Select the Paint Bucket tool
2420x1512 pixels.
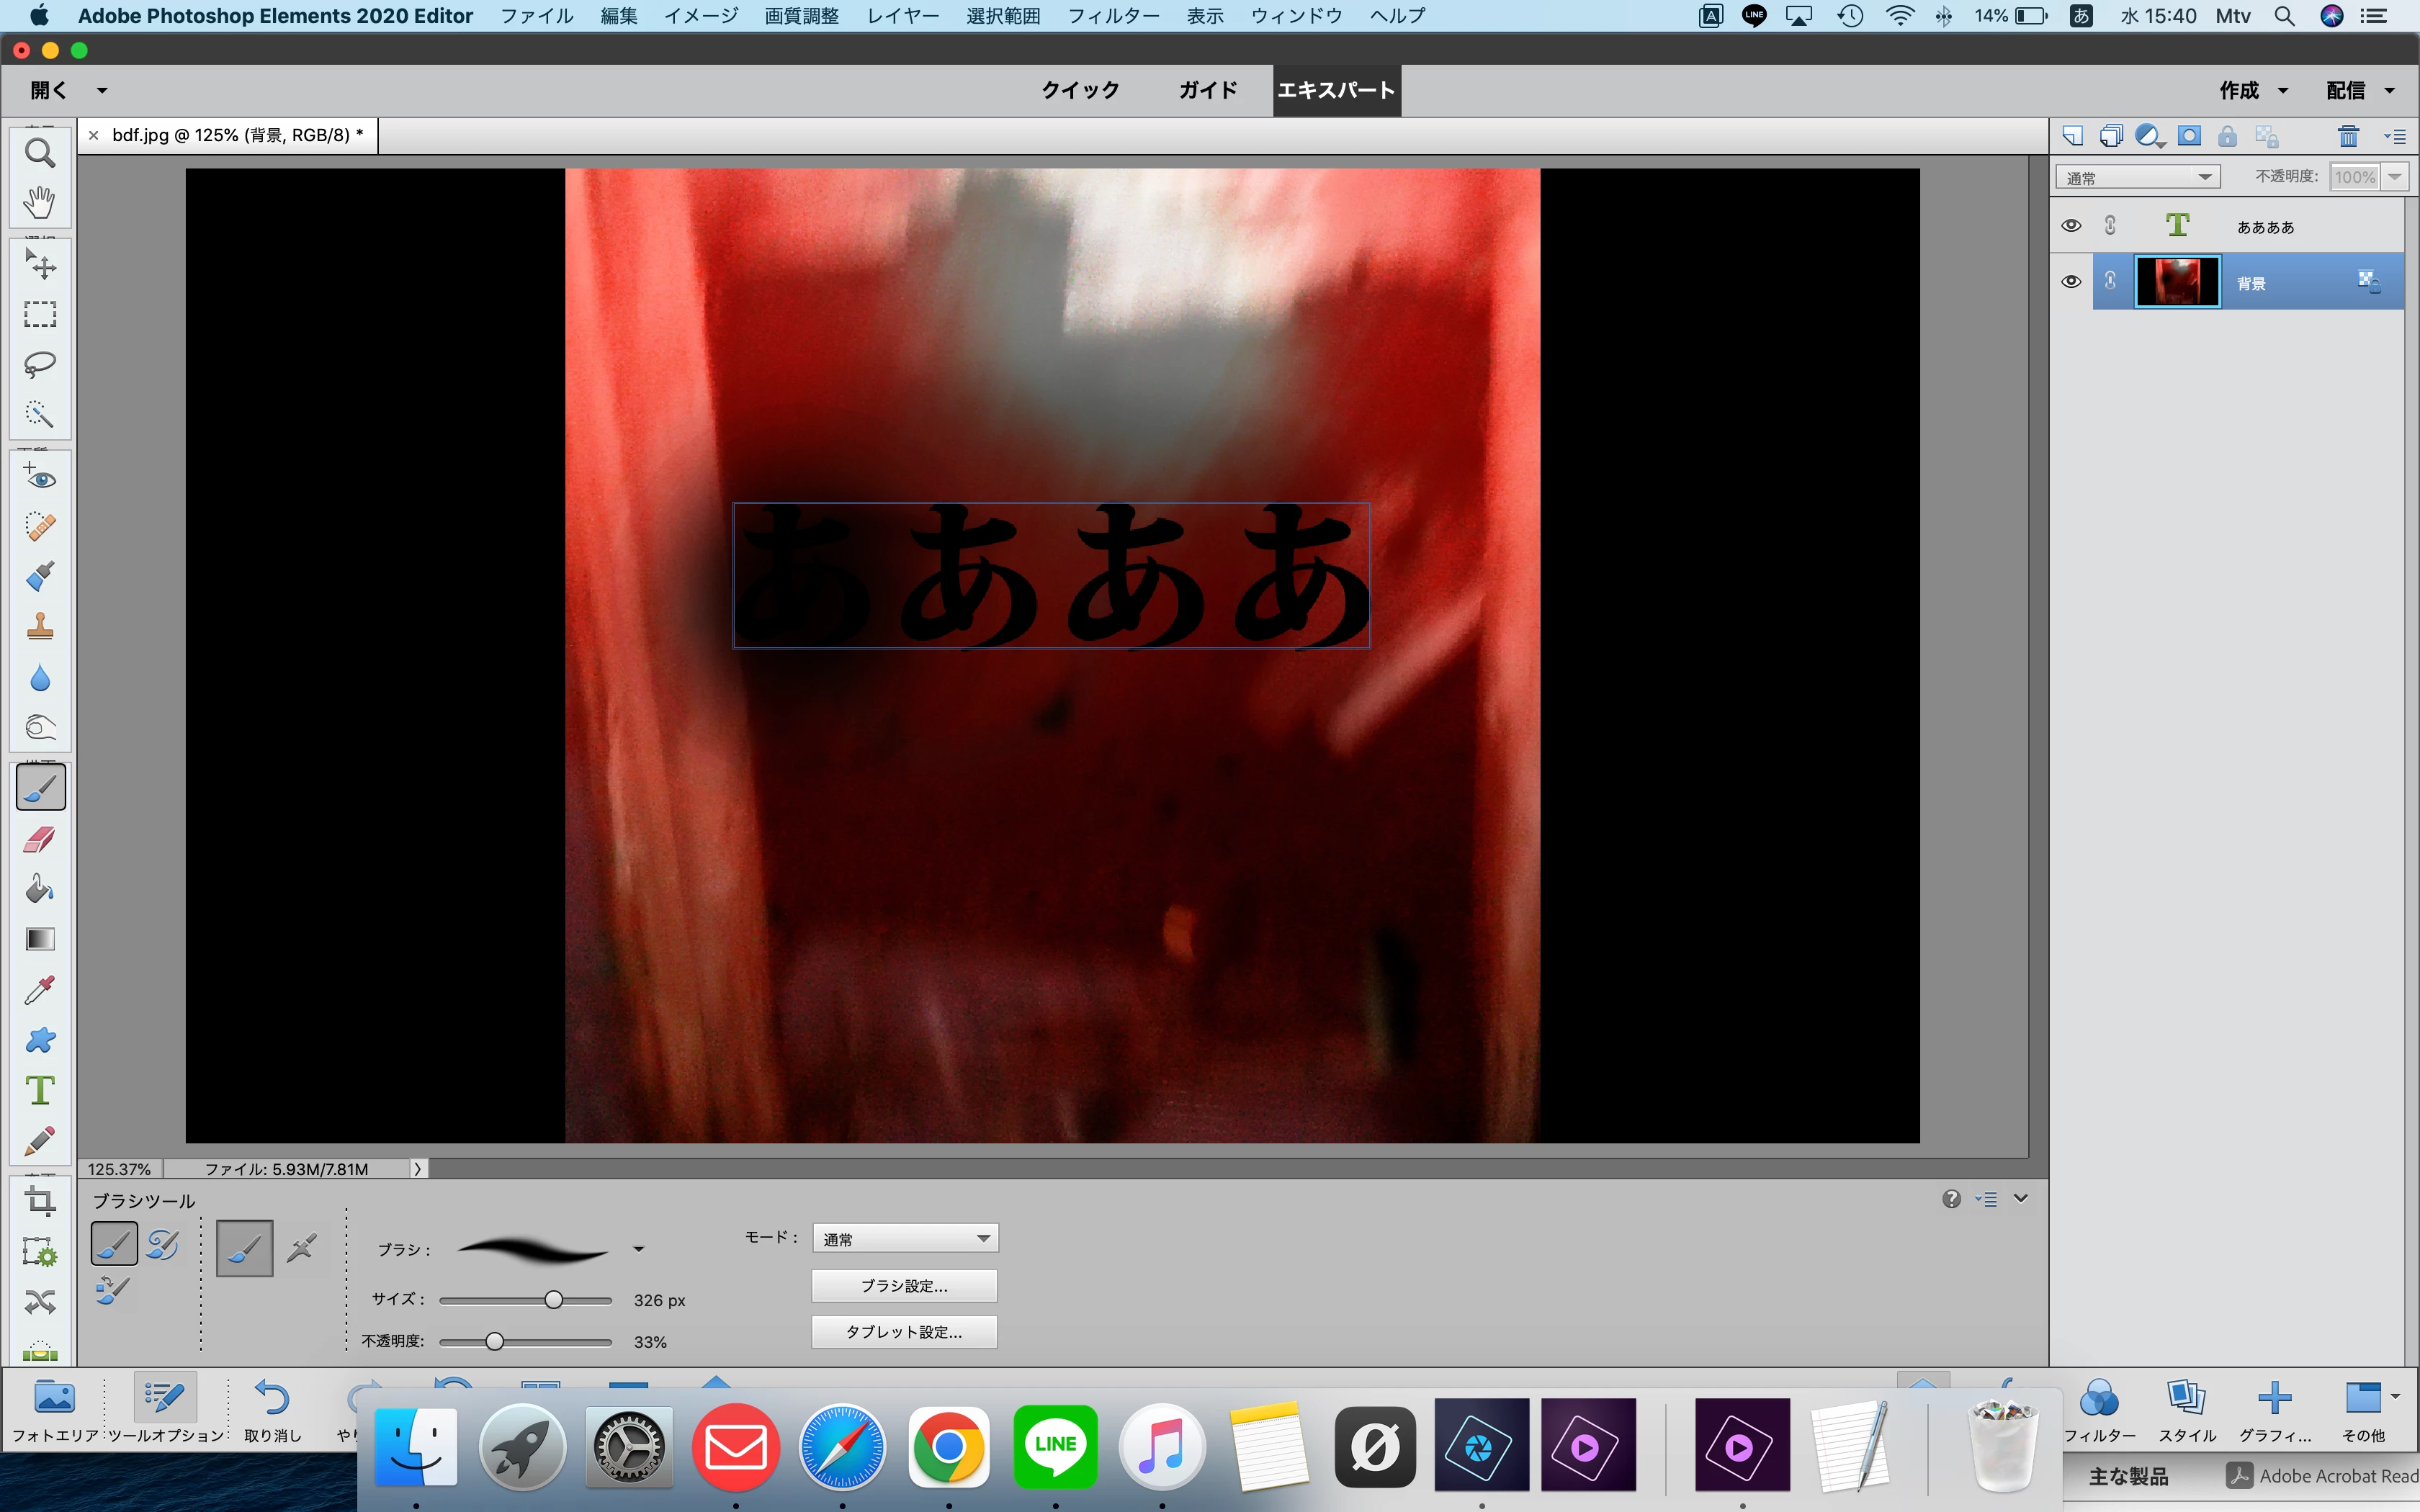(40, 889)
